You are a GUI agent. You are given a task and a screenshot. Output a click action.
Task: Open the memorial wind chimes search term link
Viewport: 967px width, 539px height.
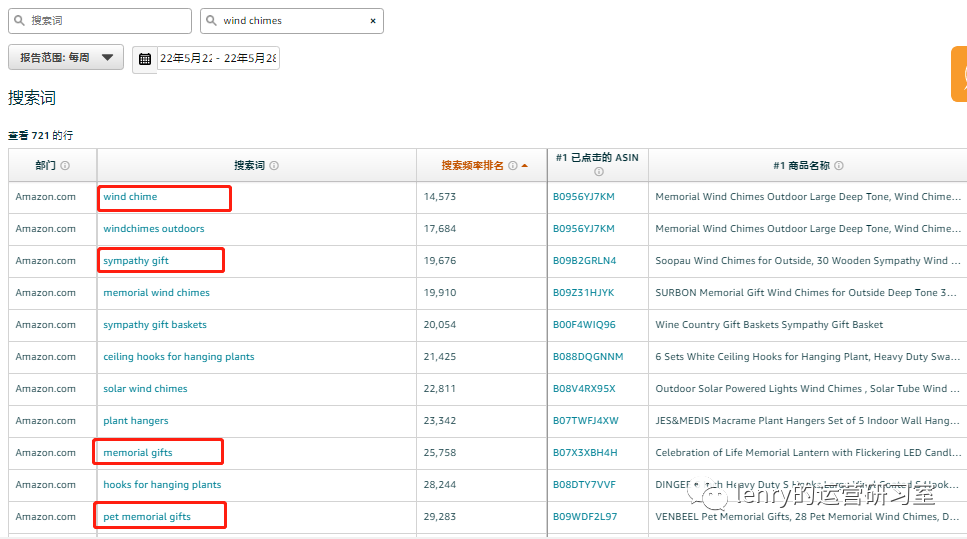pyautogui.click(x=156, y=293)
